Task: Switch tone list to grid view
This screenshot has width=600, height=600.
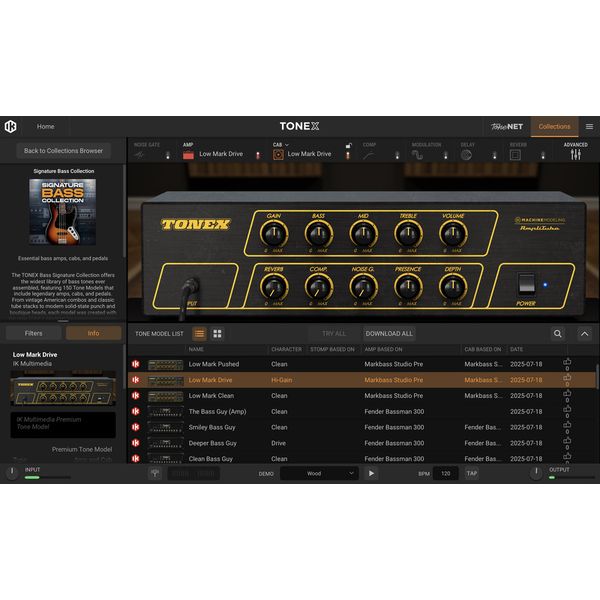Action: click(217, 333)
